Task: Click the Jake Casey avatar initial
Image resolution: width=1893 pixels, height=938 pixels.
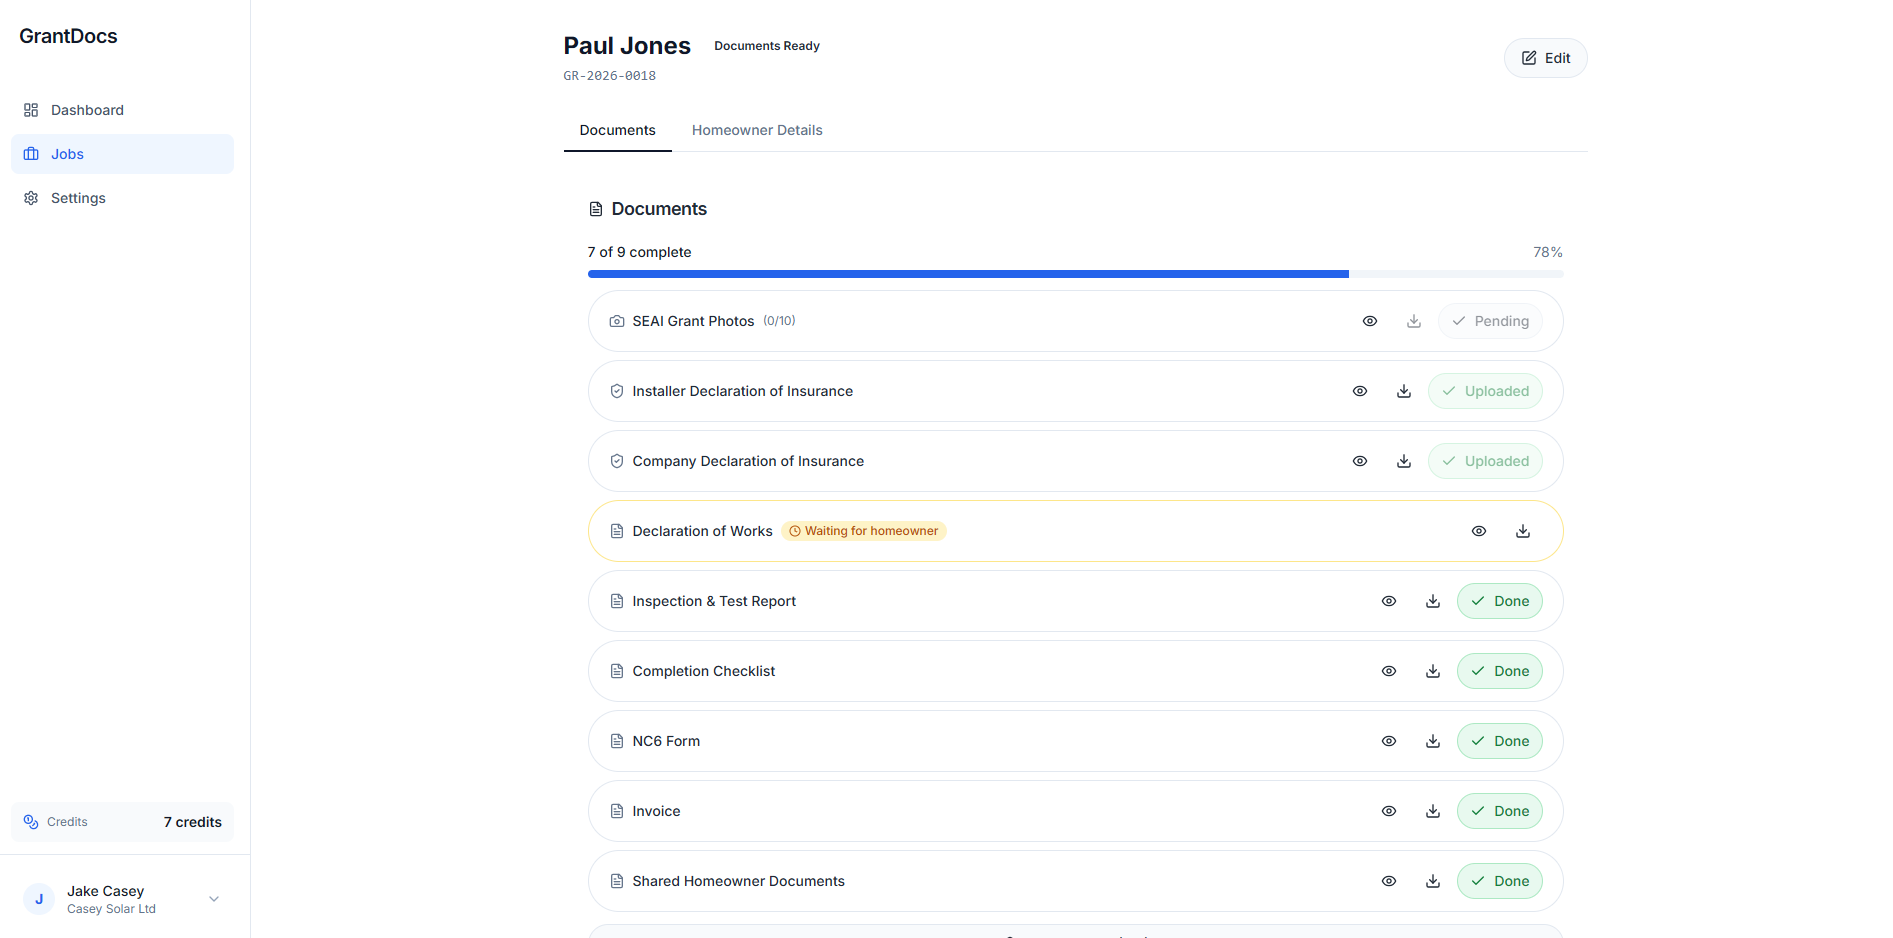Action: point(39,899)
